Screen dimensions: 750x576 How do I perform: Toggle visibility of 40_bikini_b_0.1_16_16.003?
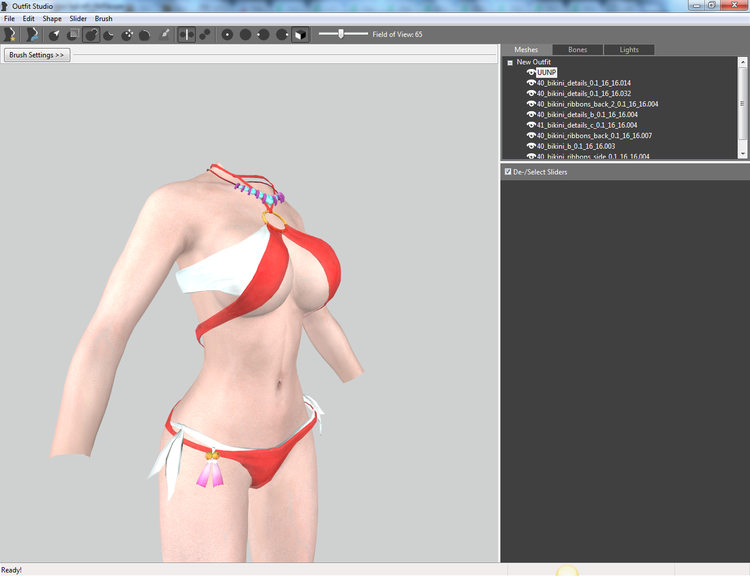[x=531, y=146]
